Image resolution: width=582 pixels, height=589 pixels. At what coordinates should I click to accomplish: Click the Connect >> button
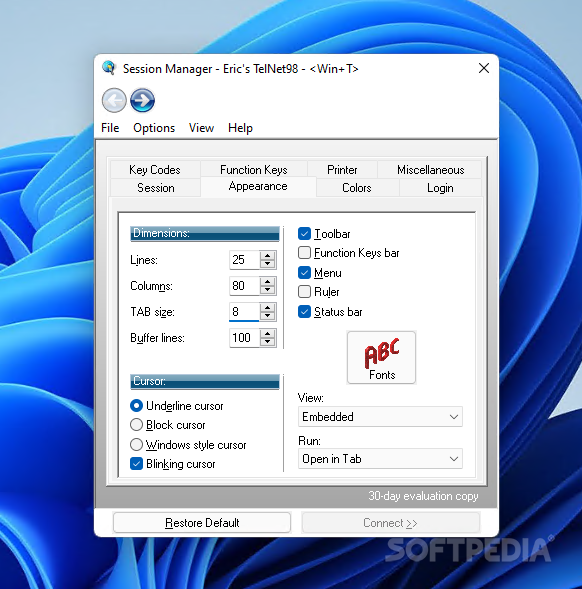(x=390, y=523)
